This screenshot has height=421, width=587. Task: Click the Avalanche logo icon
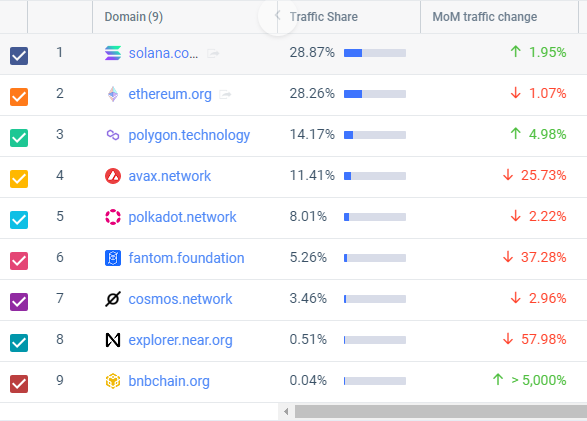113,176
